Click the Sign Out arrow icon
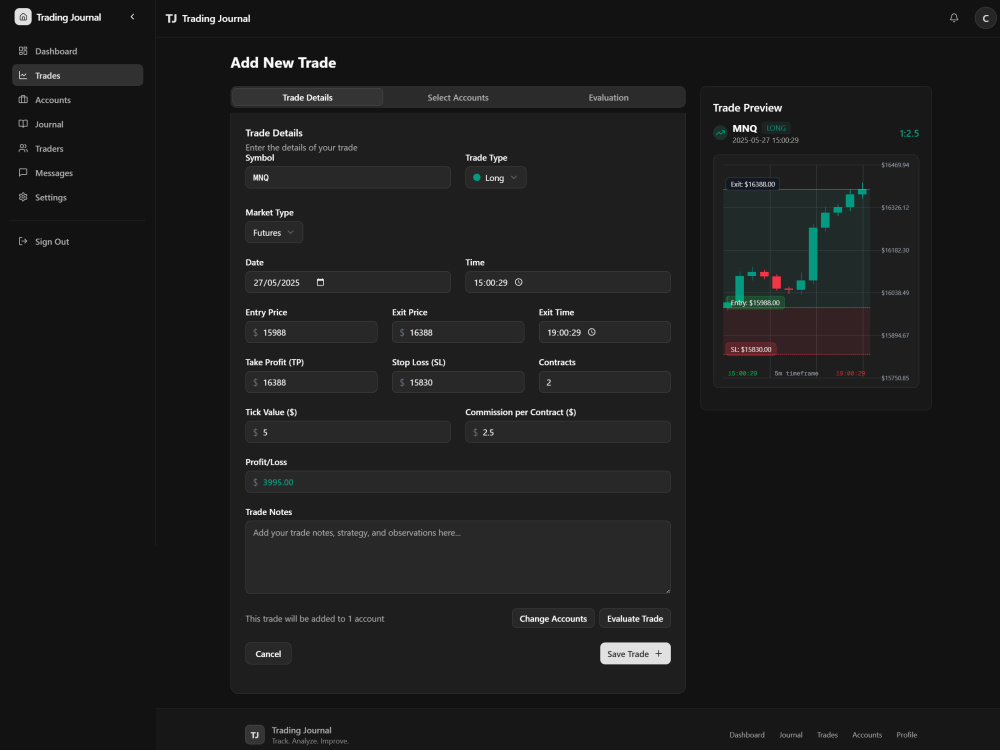 (23, 241)
